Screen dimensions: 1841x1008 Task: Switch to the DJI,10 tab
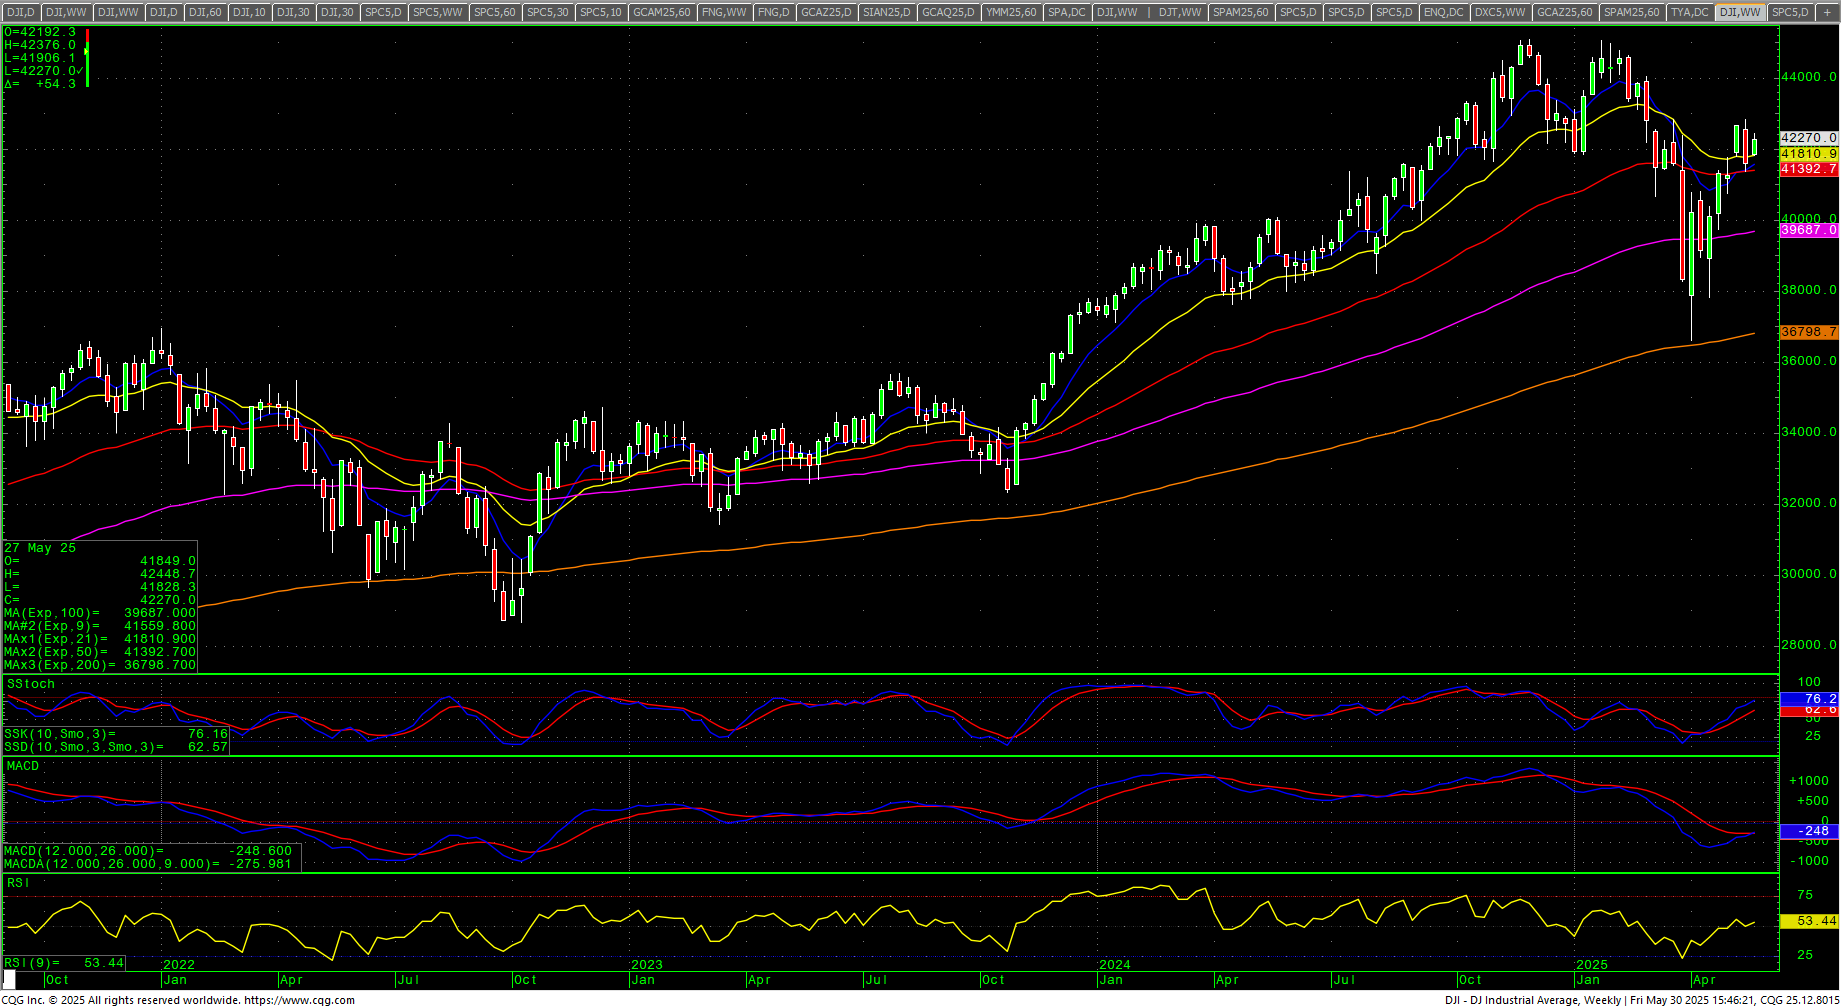[x=249, y=12]
